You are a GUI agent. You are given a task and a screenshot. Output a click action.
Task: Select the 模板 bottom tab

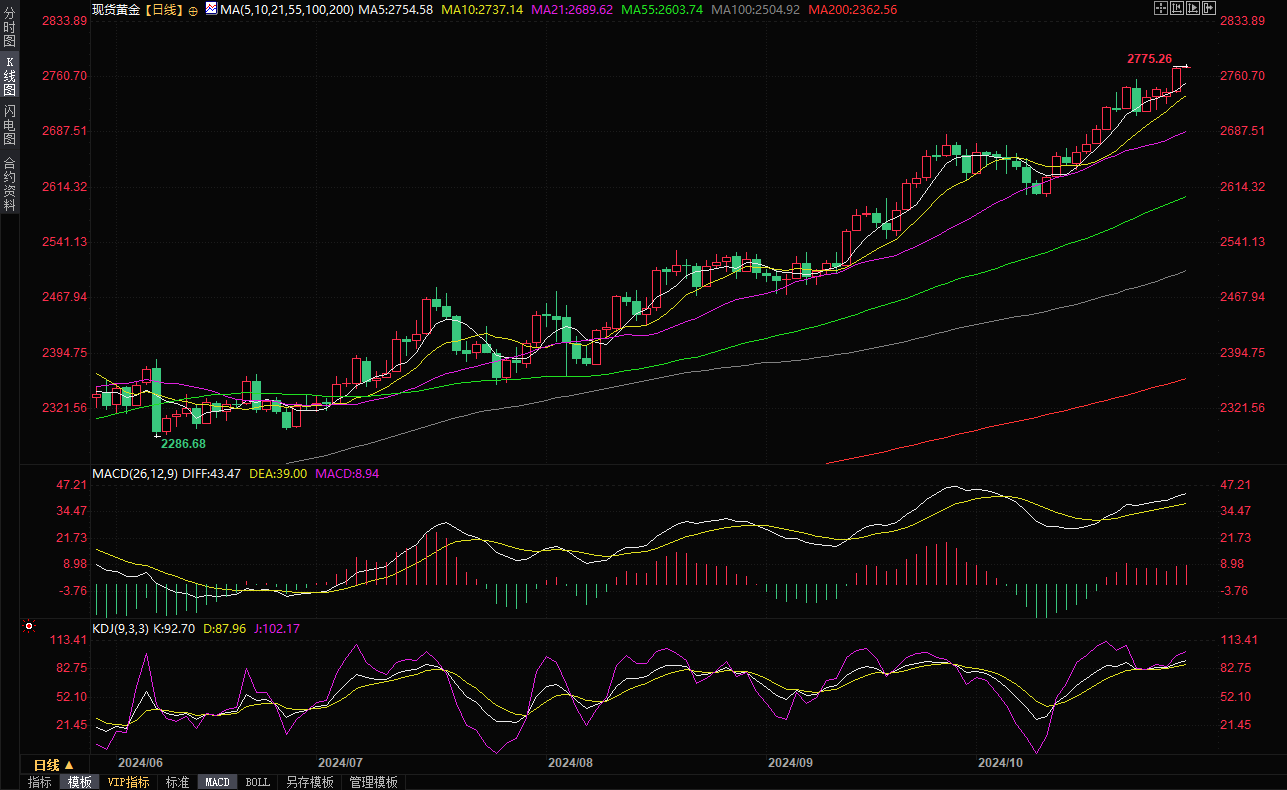pos(79,782)
